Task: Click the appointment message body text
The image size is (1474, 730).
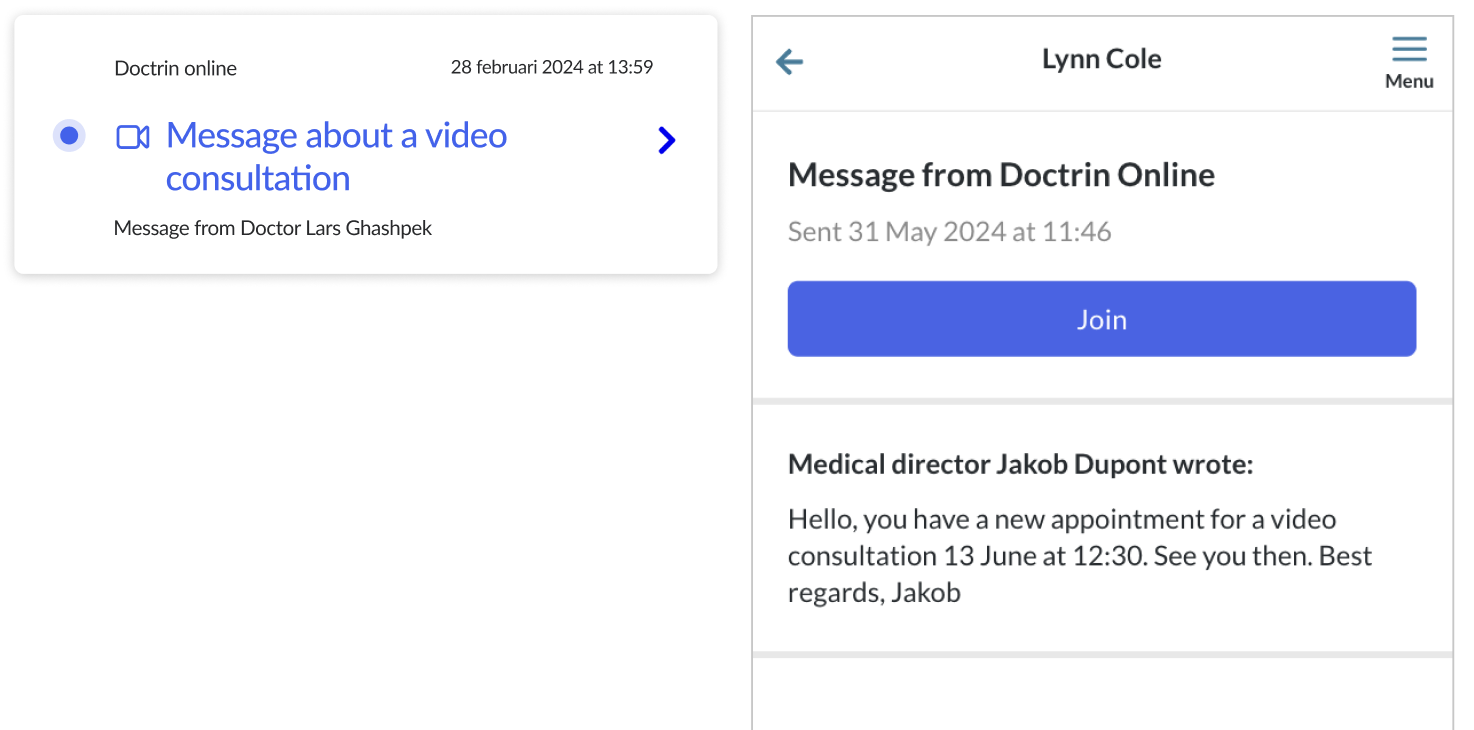Action: tap(1080, 556)
